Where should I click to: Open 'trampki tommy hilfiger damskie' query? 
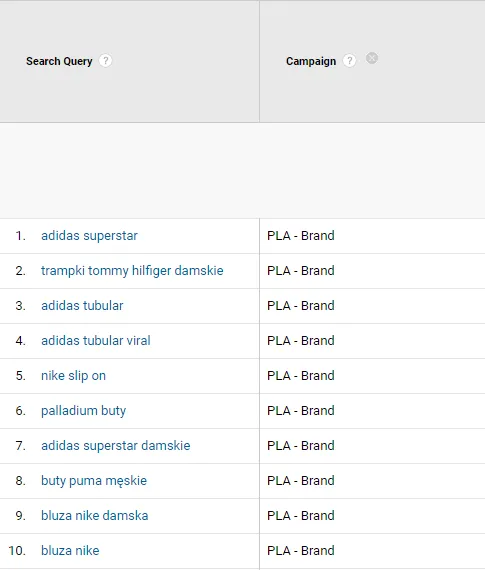point(132,271)
